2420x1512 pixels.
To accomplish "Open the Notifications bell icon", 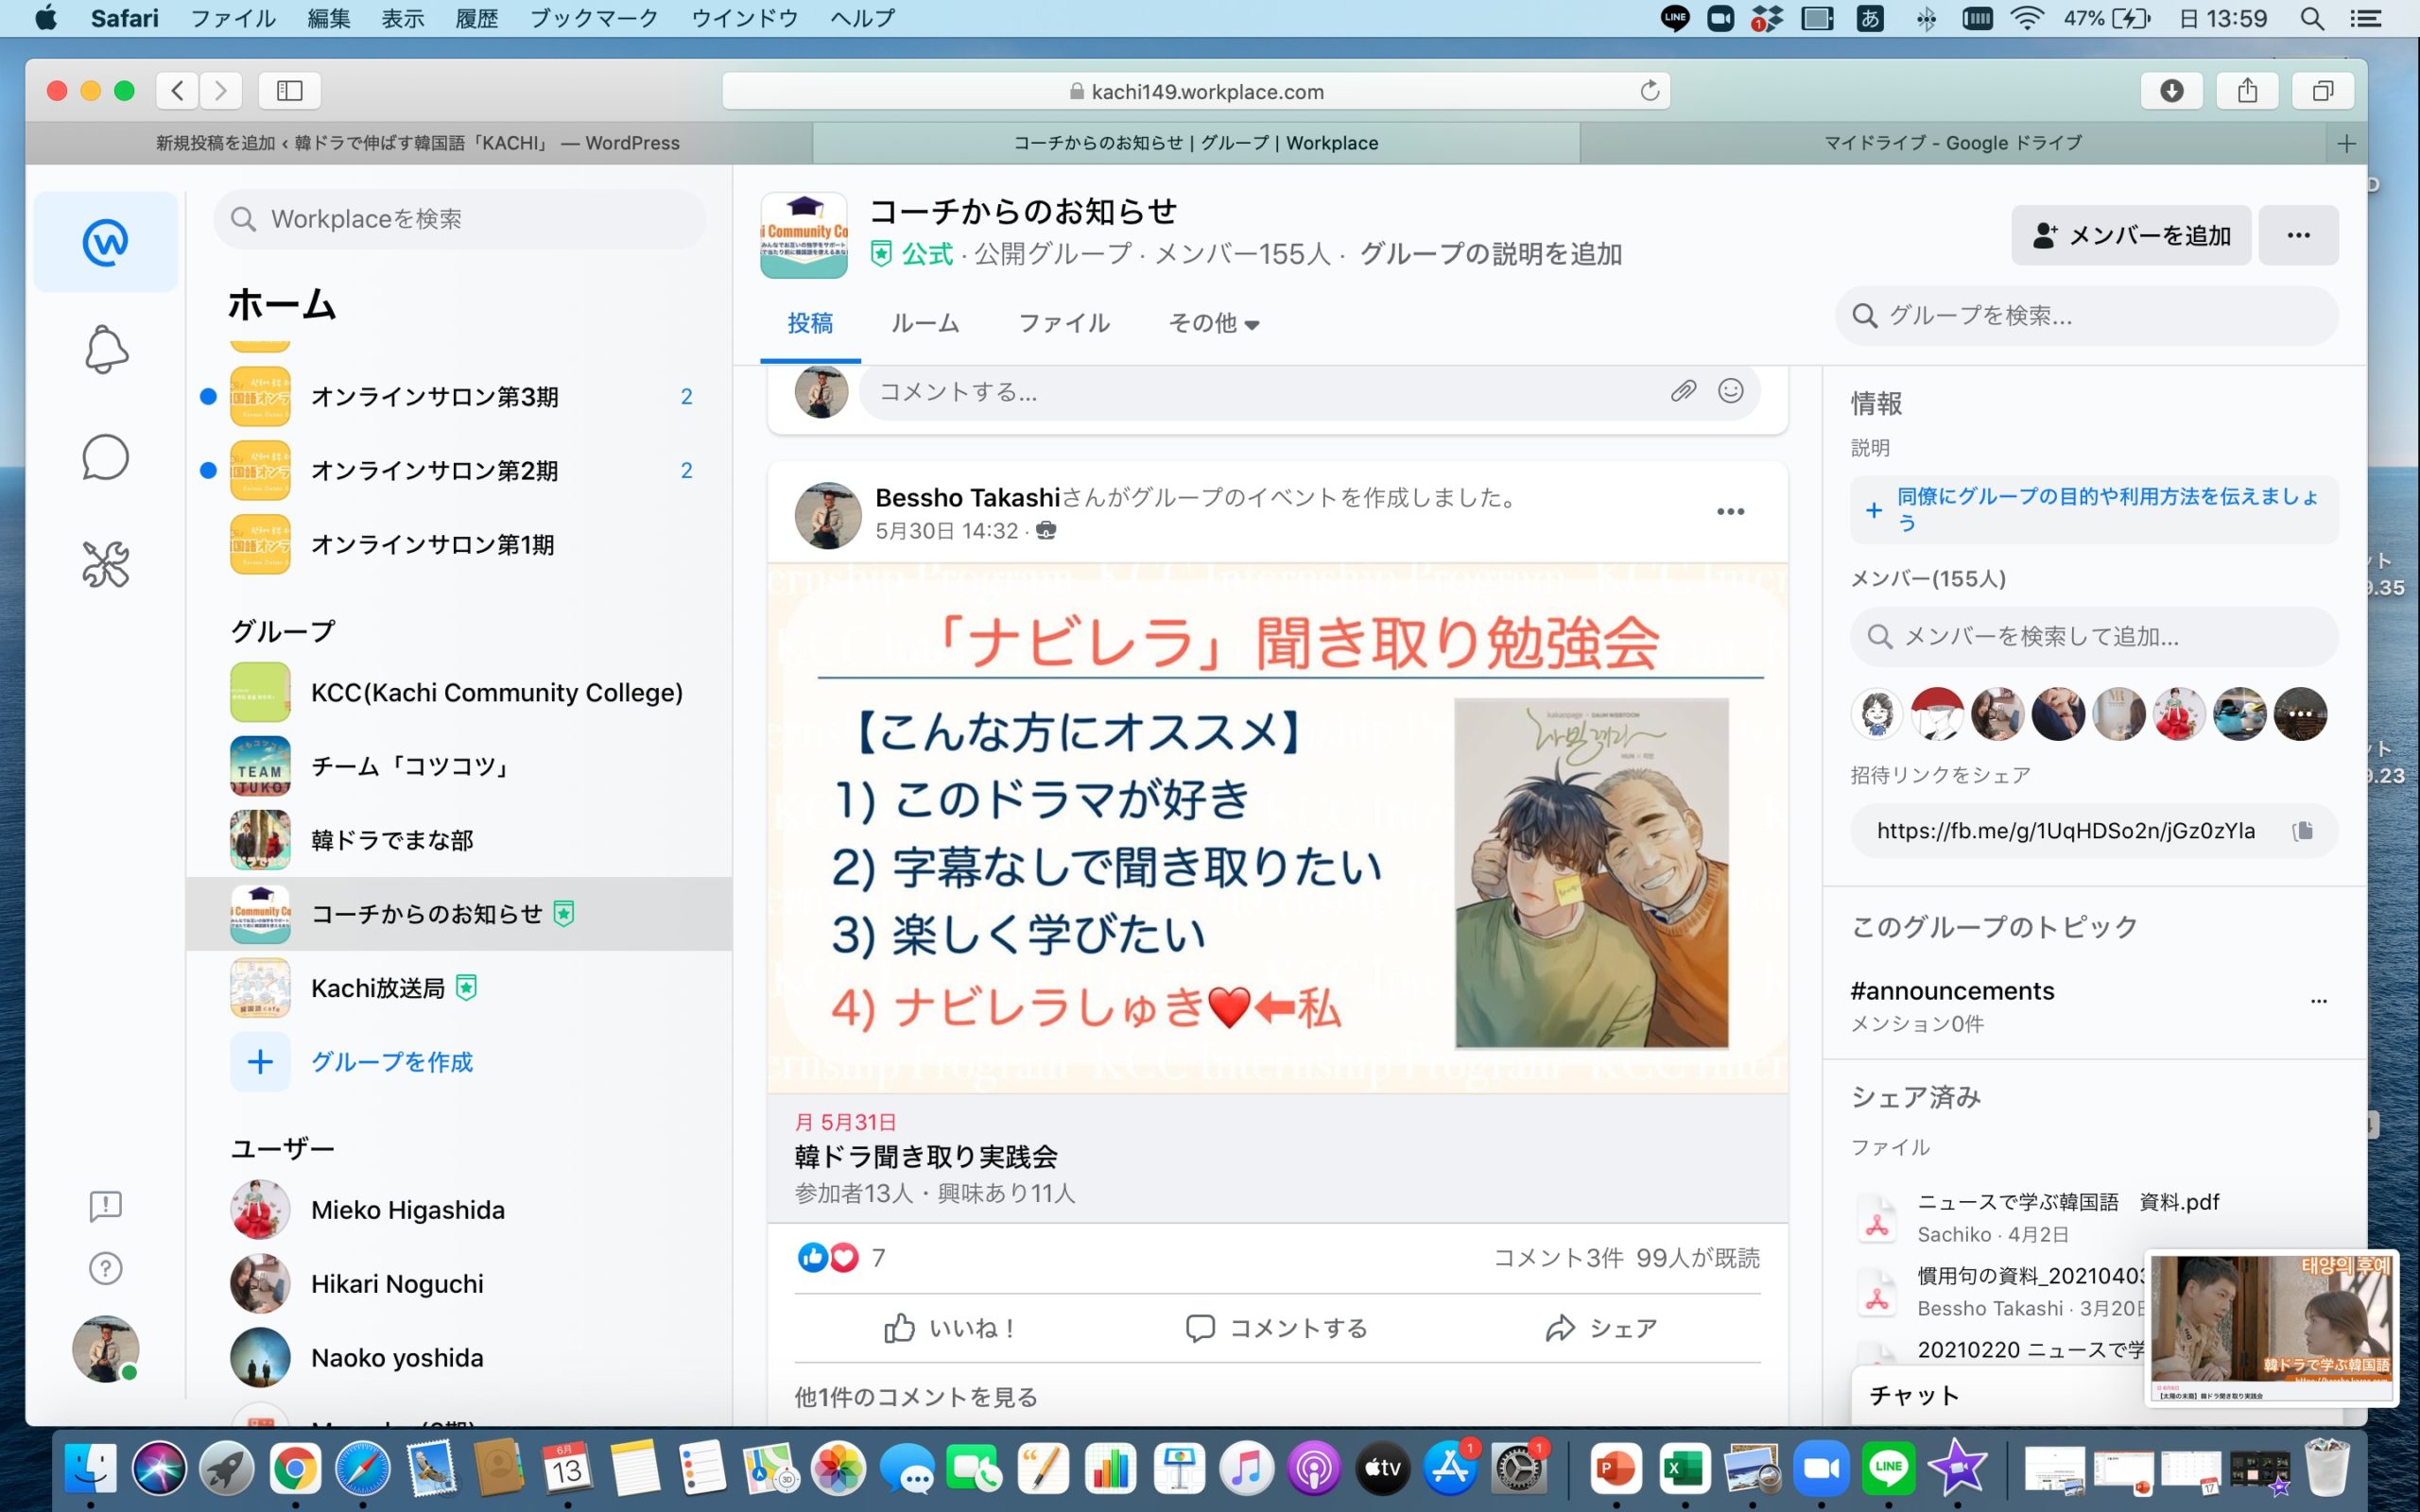I will point(105,350).
